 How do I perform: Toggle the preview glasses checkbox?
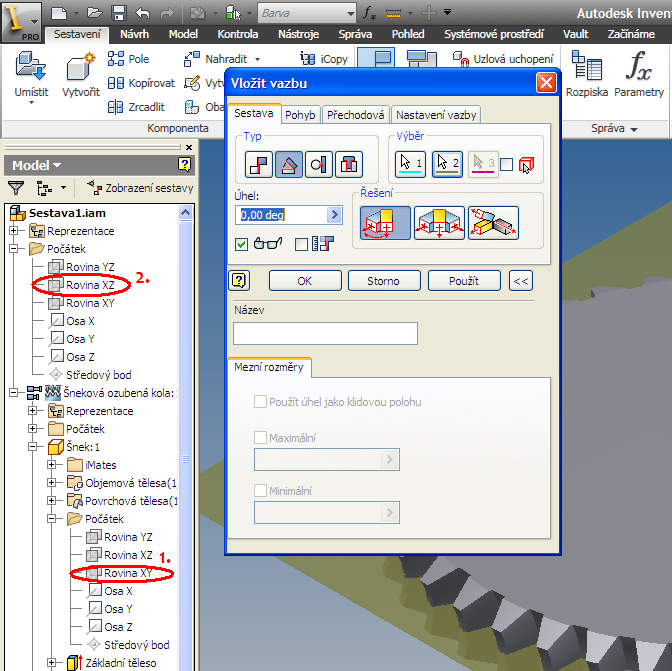click(x=241, y=244)
